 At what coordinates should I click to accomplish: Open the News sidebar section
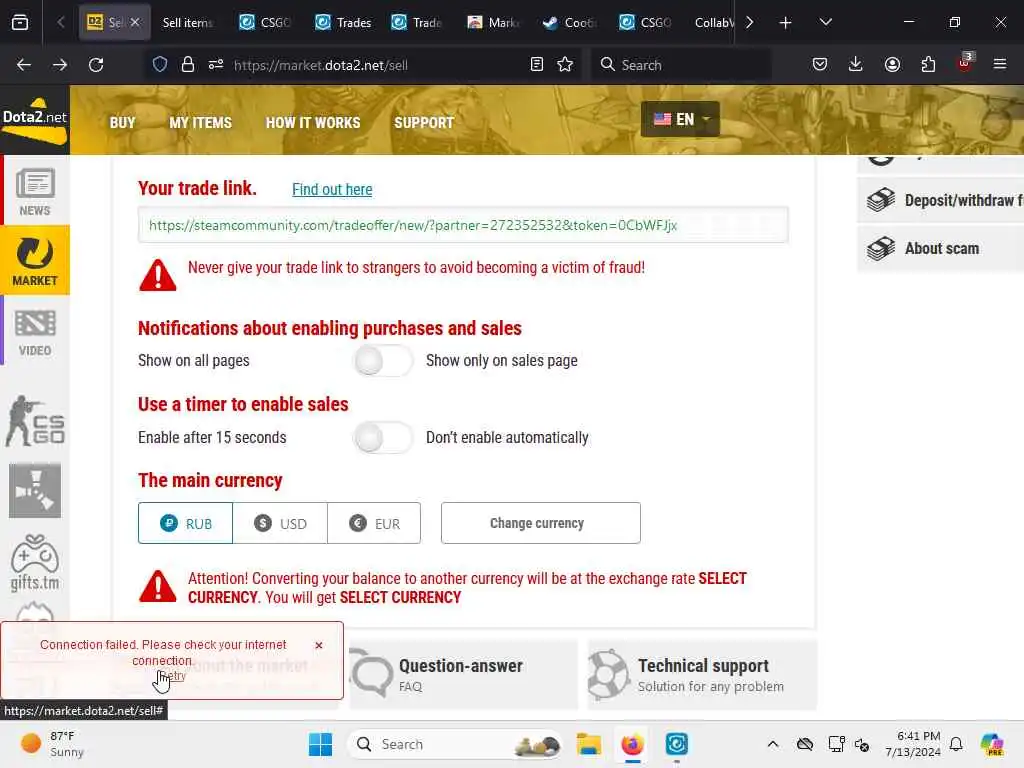[35, 191]
